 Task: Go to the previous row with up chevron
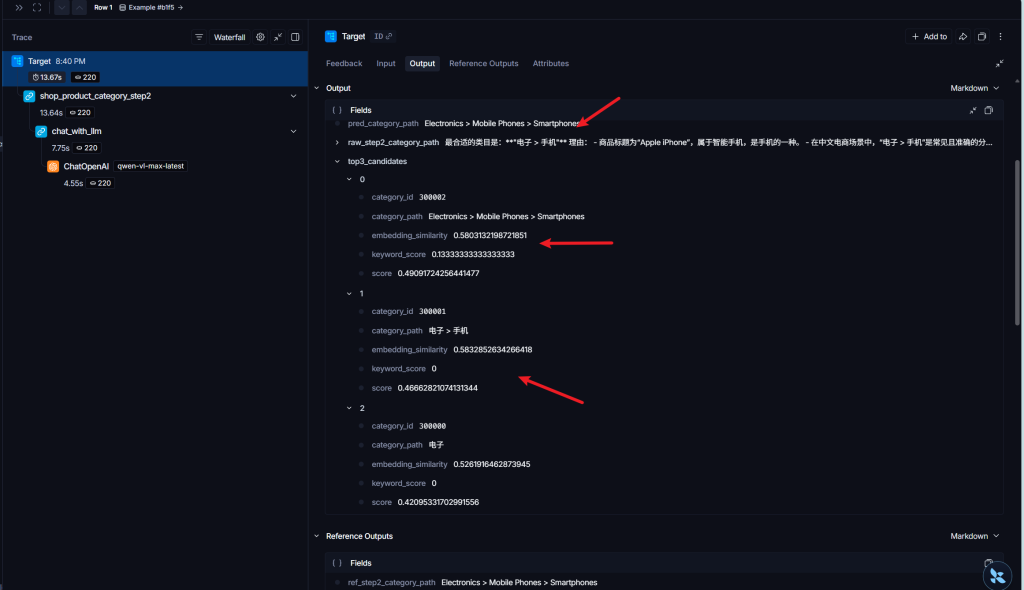pos(79,7)
